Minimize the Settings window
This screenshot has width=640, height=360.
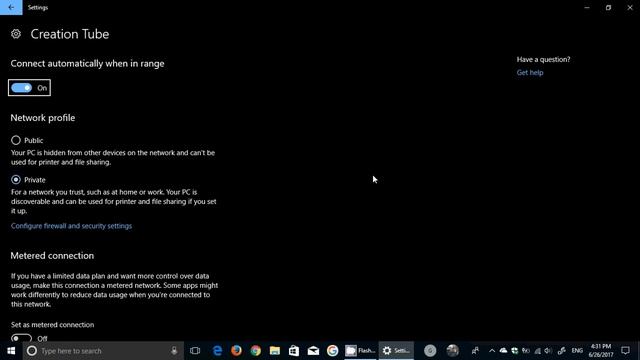pos(587,7)
